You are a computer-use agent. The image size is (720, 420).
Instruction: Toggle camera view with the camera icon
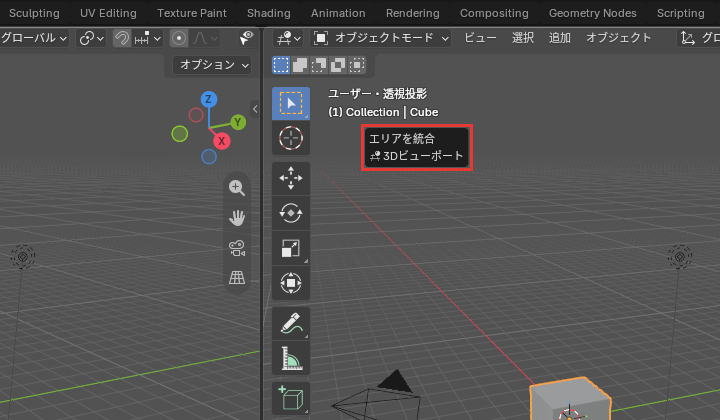pyautogui.click(x=237, y=248)
